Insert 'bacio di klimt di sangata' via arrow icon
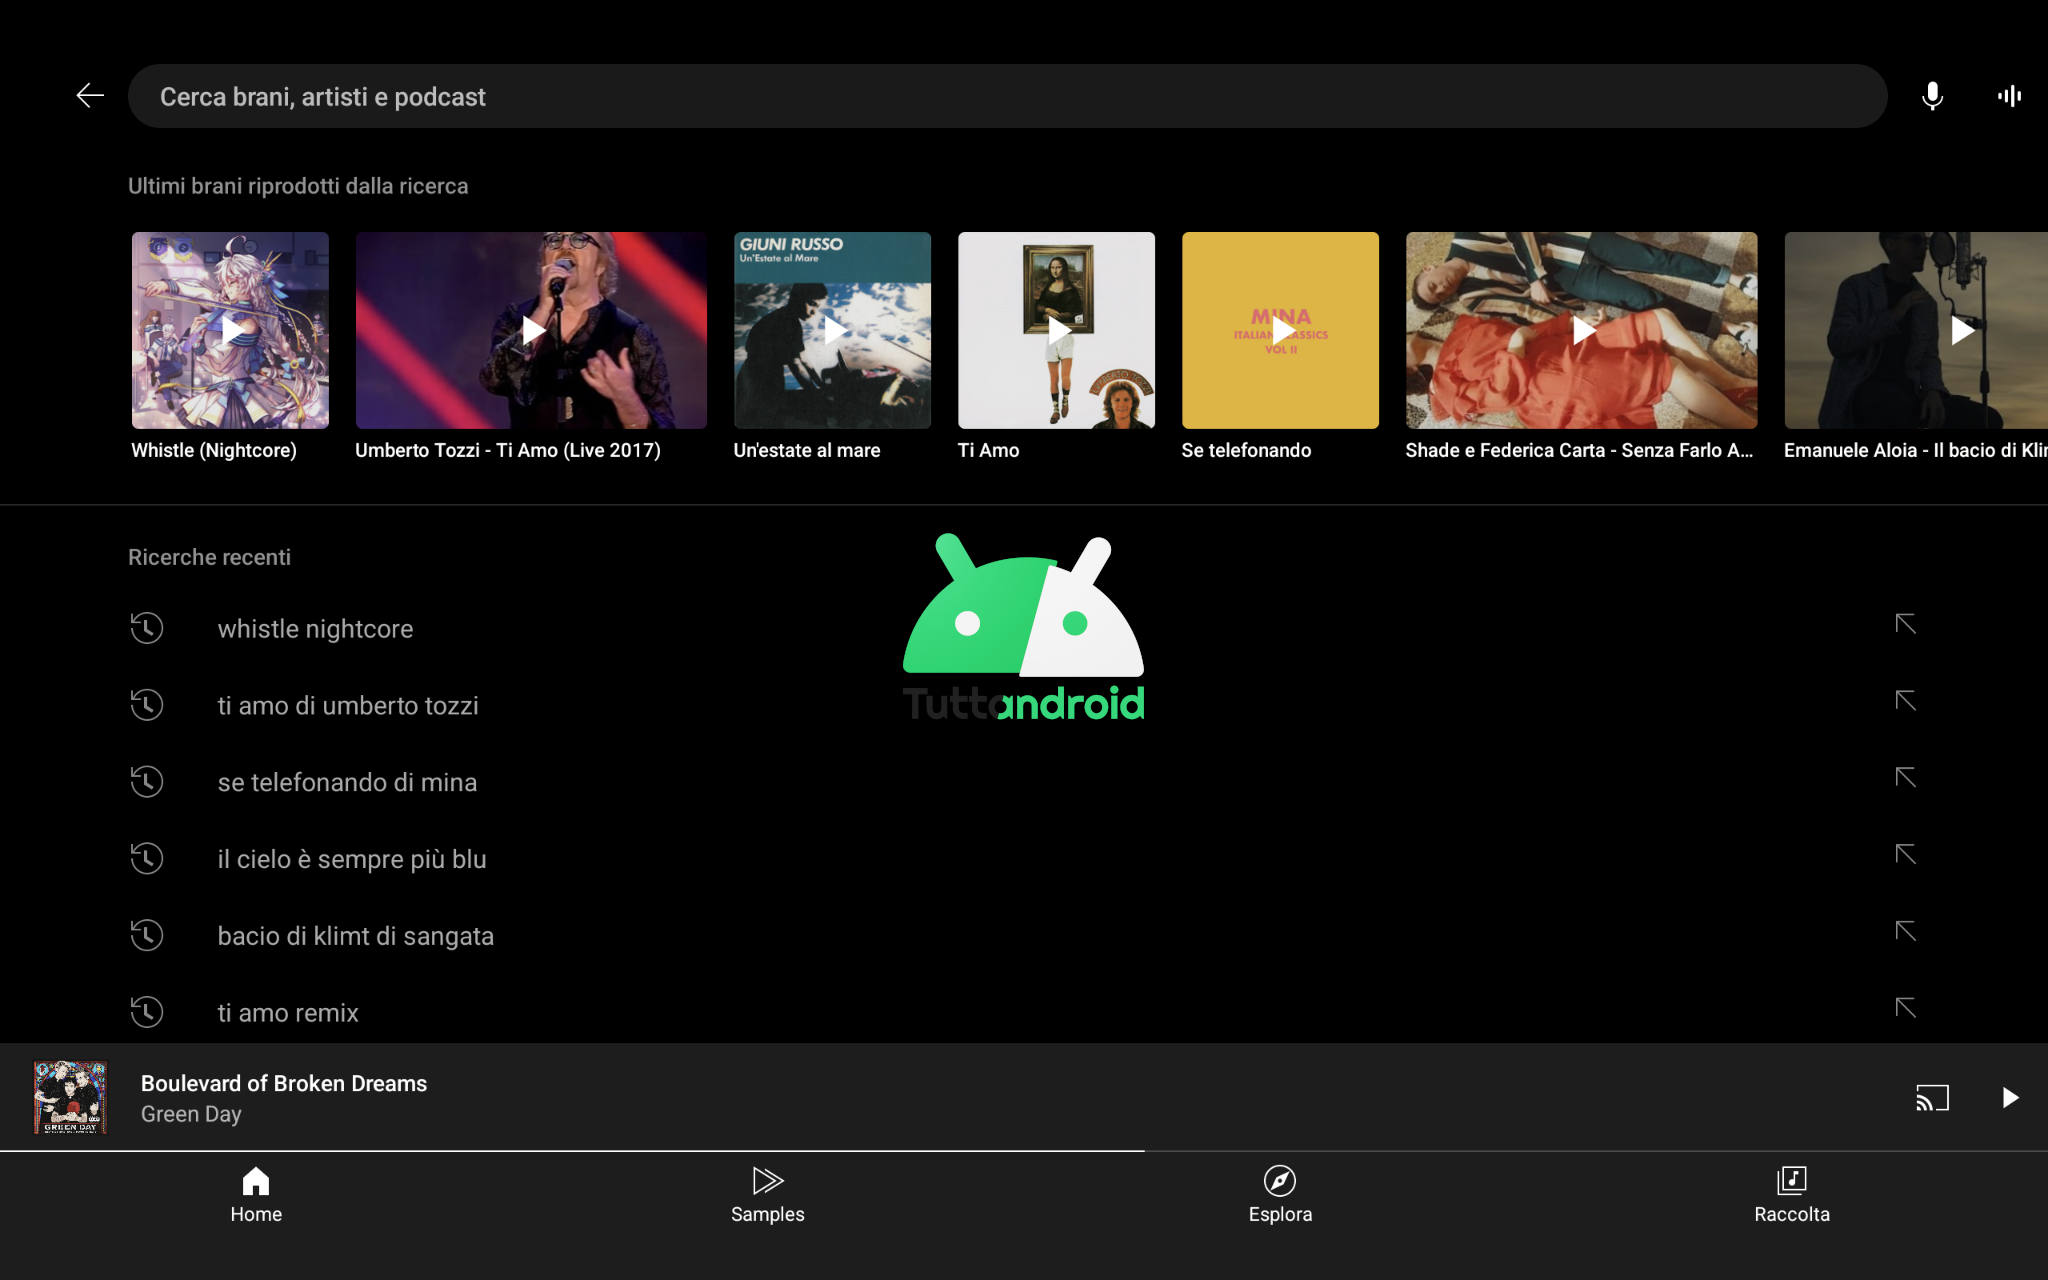 pos(1906,931)
